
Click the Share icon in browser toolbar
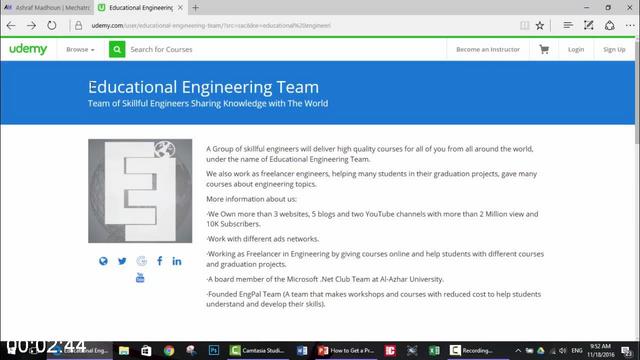coord(609,25)
